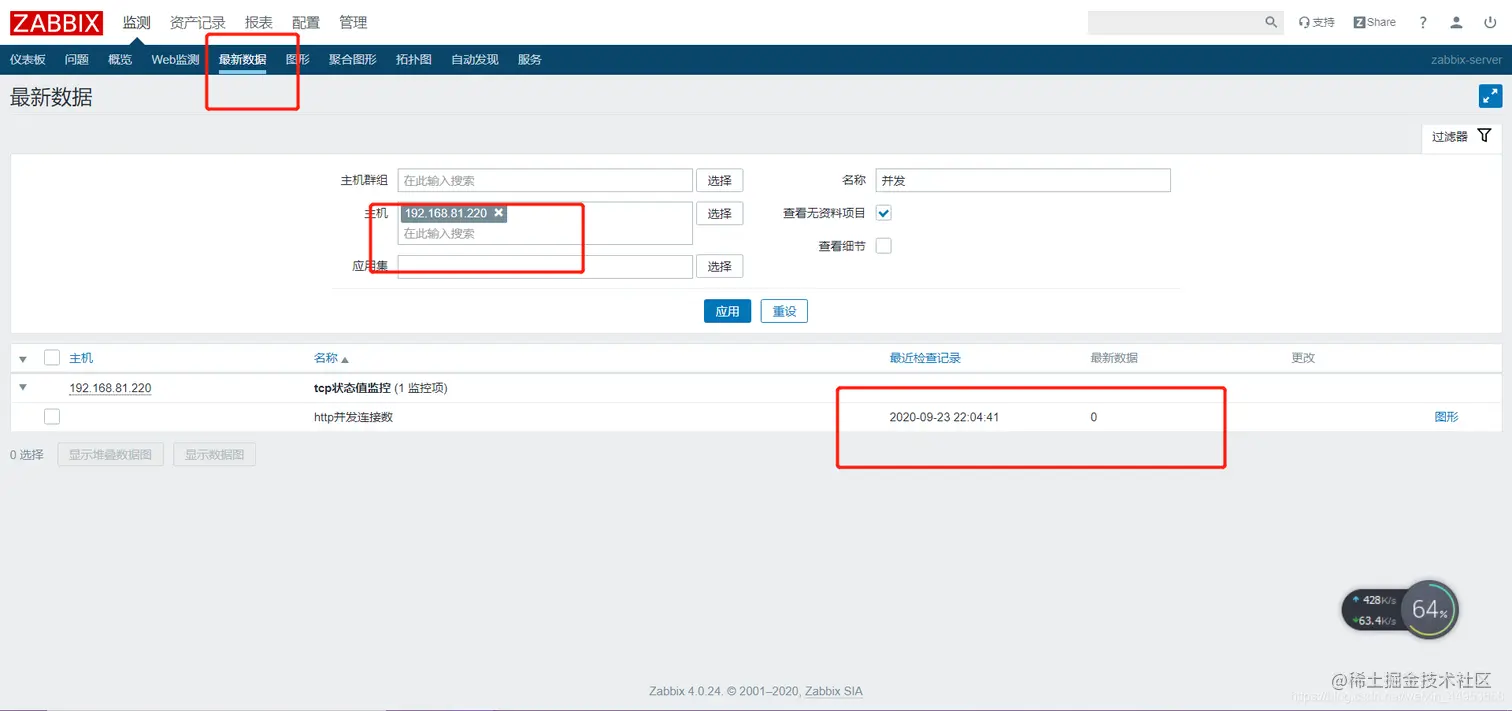Click the host field search input
Screen dimensions: 1512x711
pyautogui.click(x=545, y=233)
